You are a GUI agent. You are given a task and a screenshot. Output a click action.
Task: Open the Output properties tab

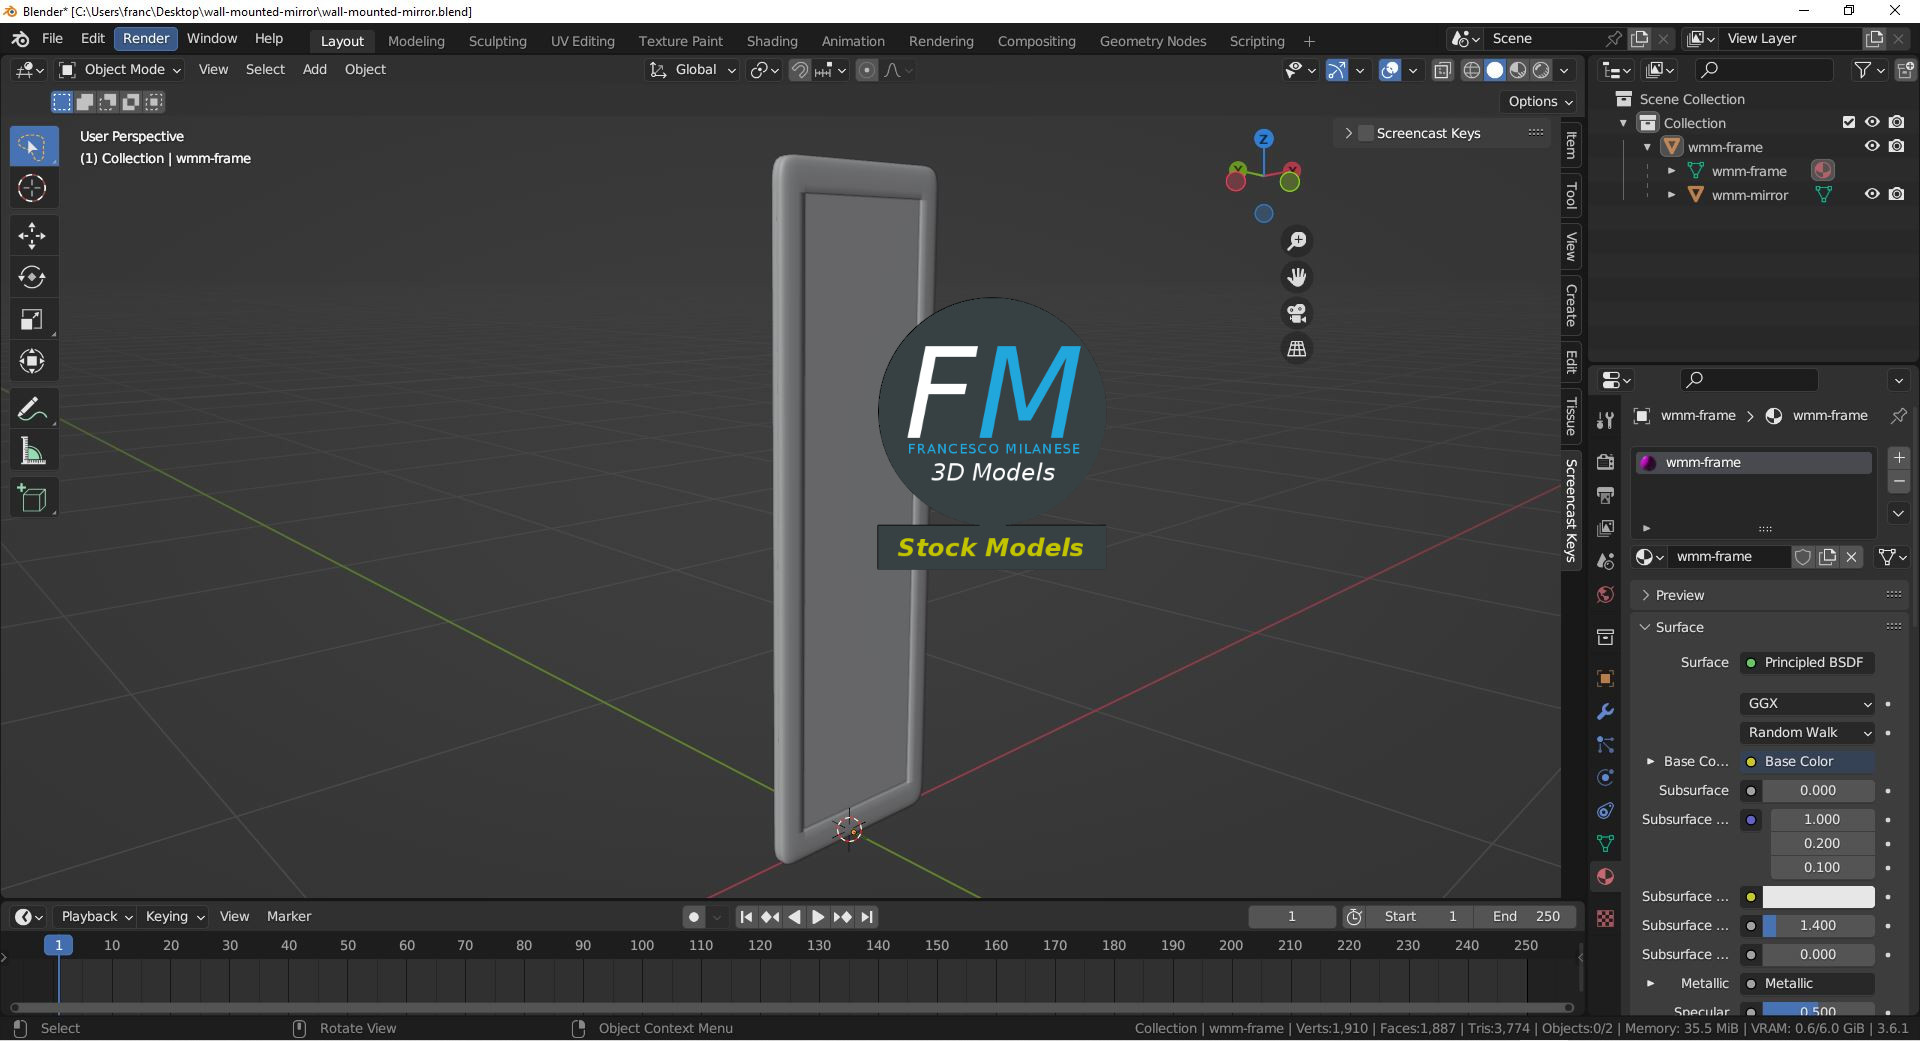click(1605, 495)
